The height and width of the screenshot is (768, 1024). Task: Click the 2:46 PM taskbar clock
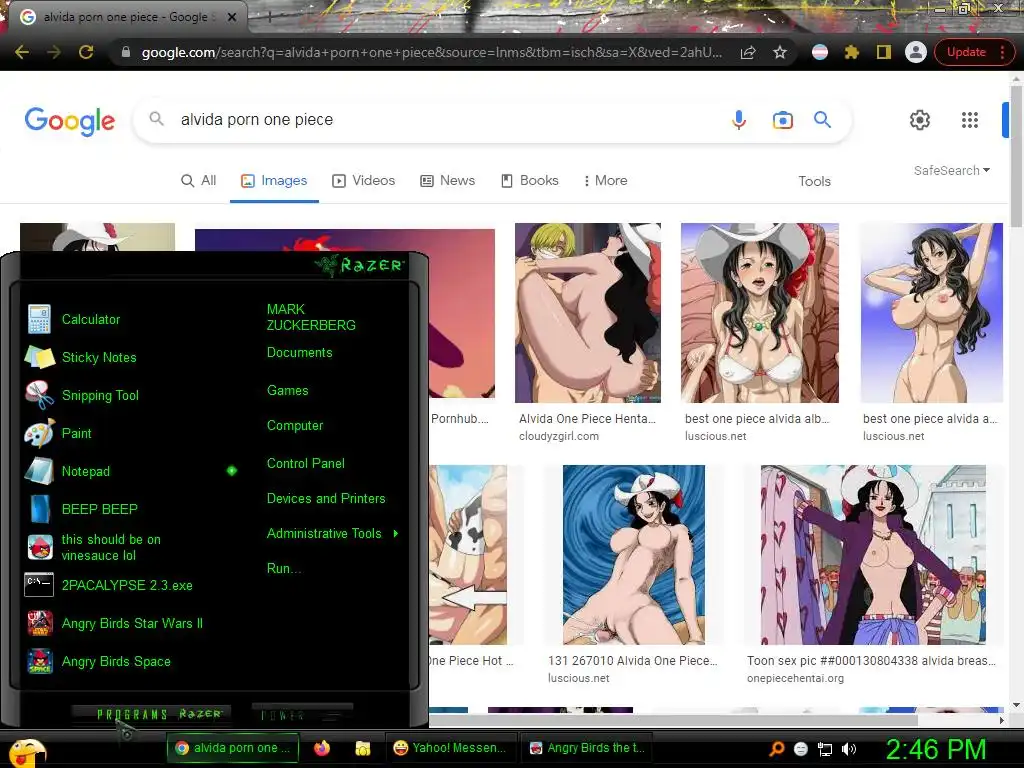pos(936,750)
